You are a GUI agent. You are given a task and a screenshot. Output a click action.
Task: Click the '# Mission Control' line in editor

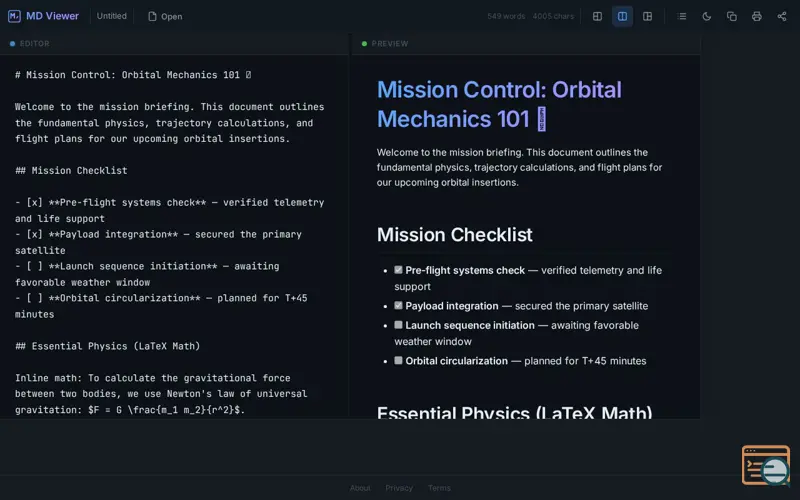tap(133, 75)
